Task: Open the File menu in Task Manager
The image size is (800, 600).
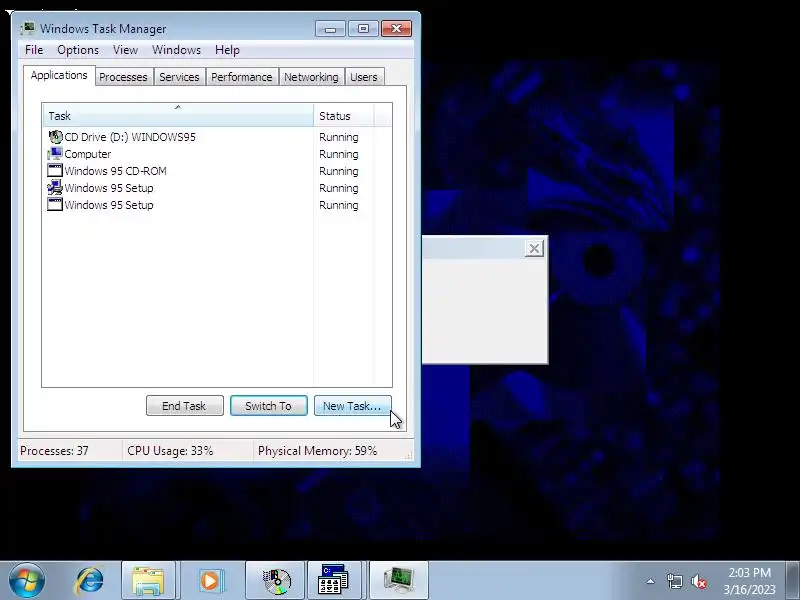Action: click(34, 50)
